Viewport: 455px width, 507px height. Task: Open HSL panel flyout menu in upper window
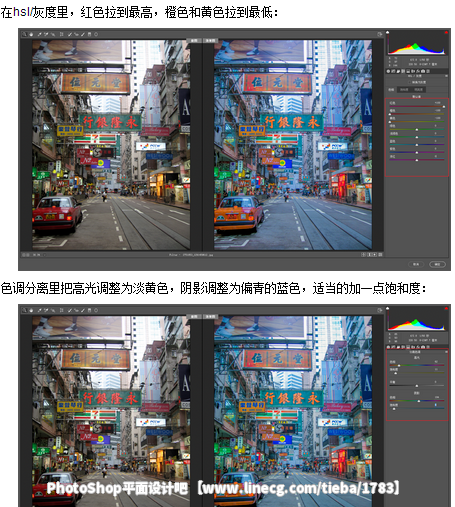pos(446,76)
